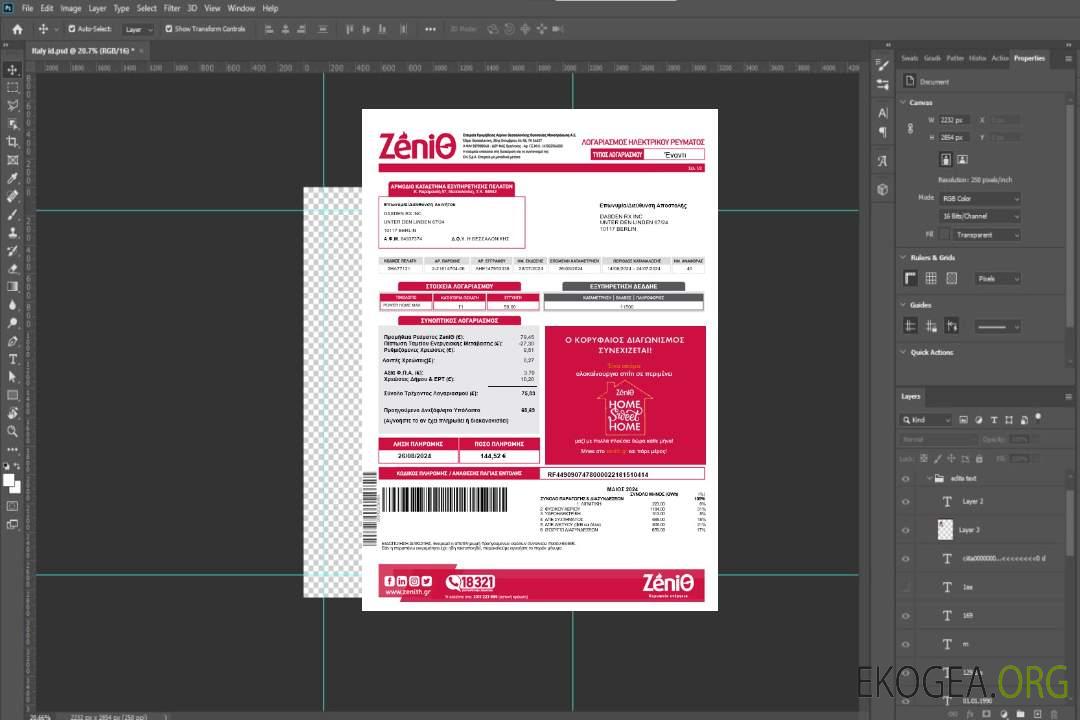Open the Brush Settings panel icon
The image size is (1080, 720).
(882, 65)
